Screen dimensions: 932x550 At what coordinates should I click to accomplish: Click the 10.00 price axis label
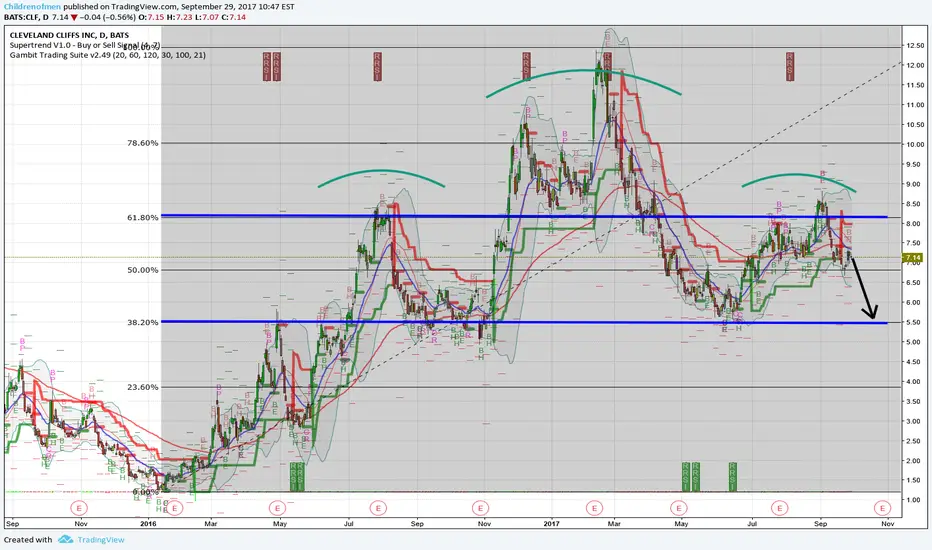[915, 144]
